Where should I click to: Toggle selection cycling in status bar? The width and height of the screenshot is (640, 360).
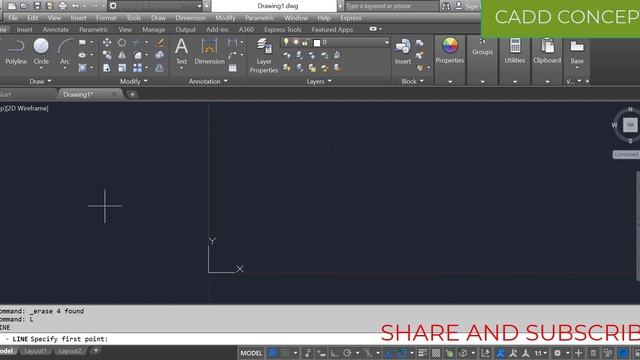tap(449, 353)
